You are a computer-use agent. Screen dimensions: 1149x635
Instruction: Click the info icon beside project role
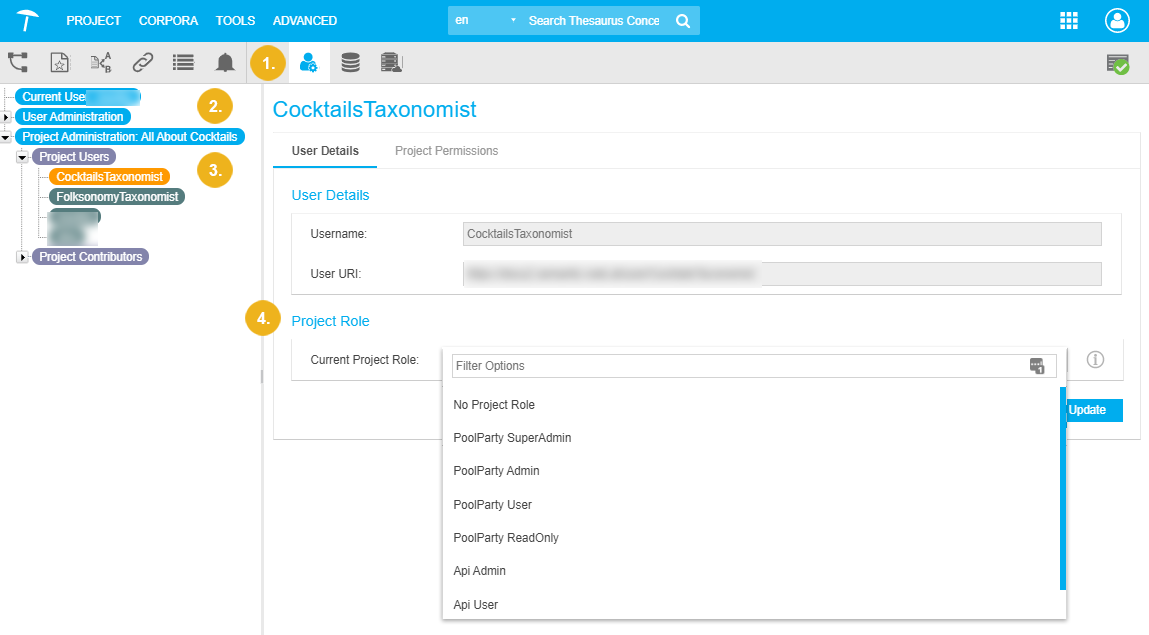click(x=1095, y=359)
